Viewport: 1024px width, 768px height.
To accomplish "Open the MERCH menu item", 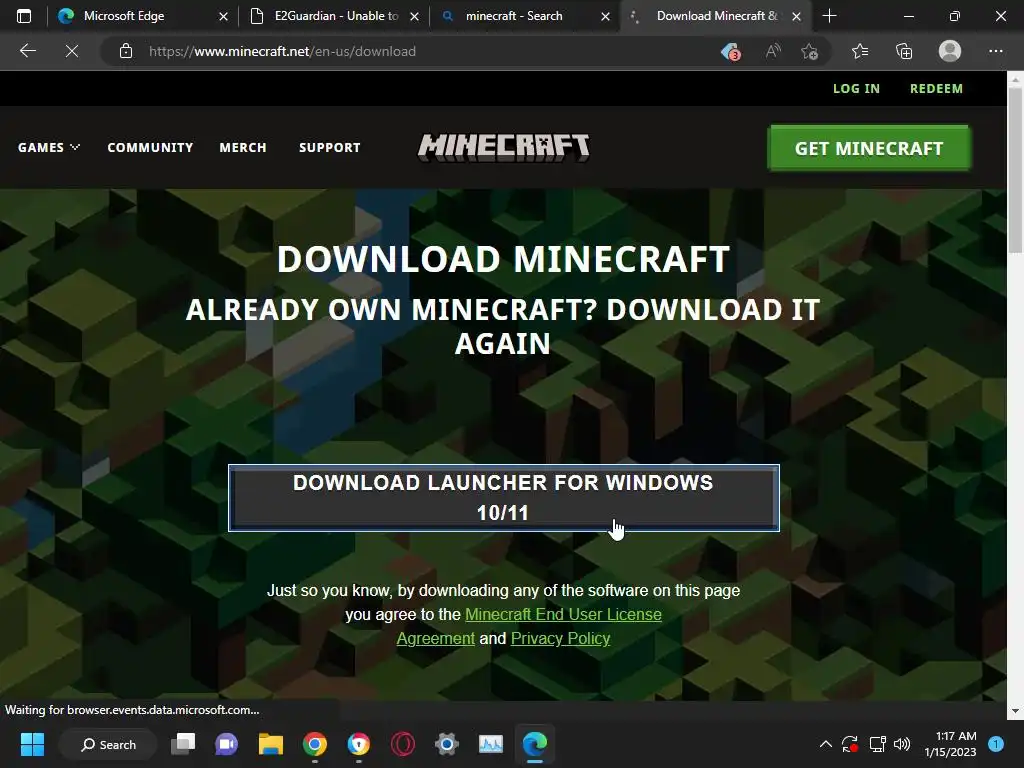I will point(243,148).
